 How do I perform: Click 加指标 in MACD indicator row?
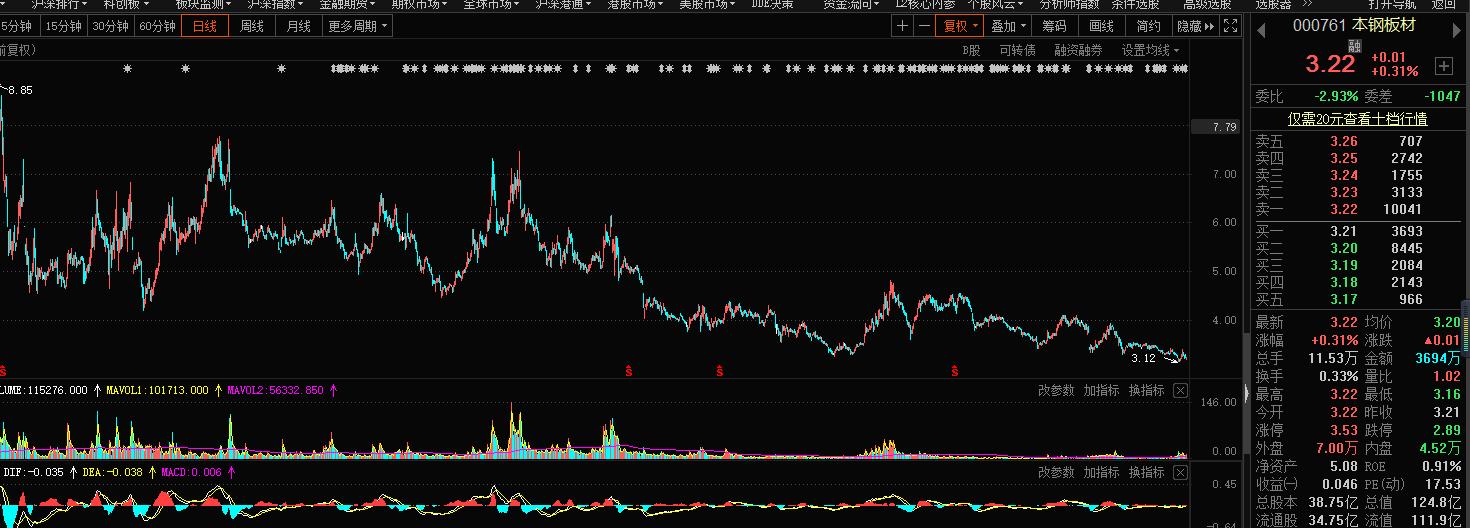point(1101,472)
